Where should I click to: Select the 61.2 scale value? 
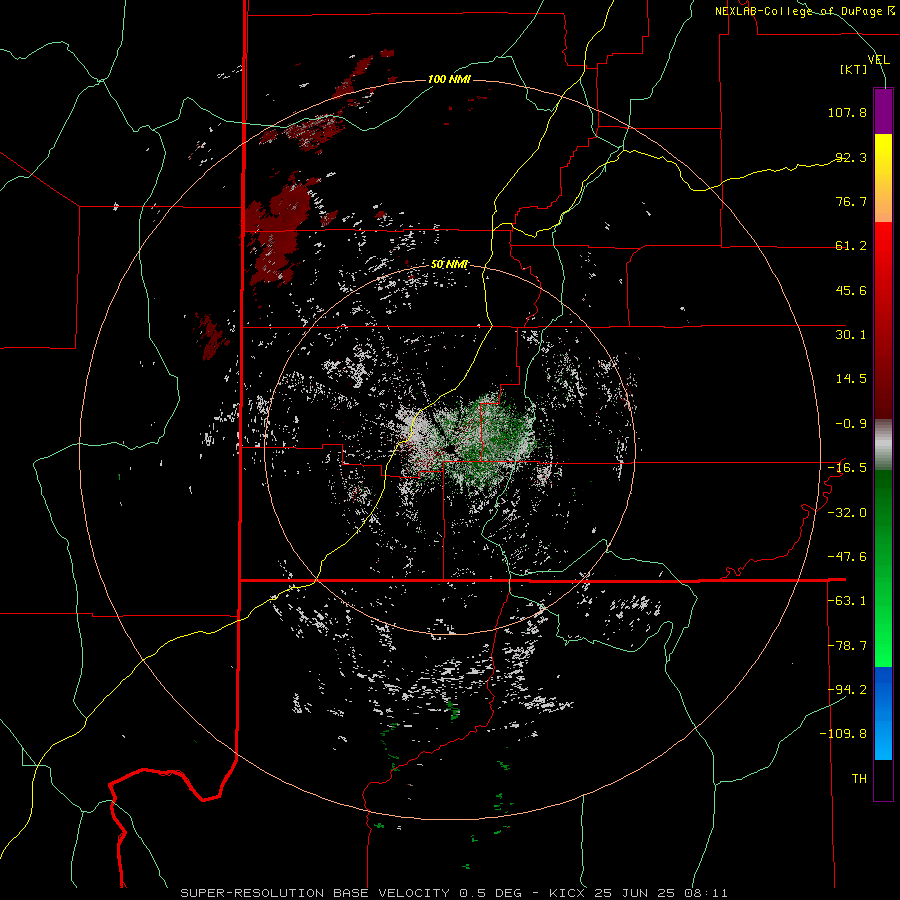pyautogui.click(x=851, y=246)
